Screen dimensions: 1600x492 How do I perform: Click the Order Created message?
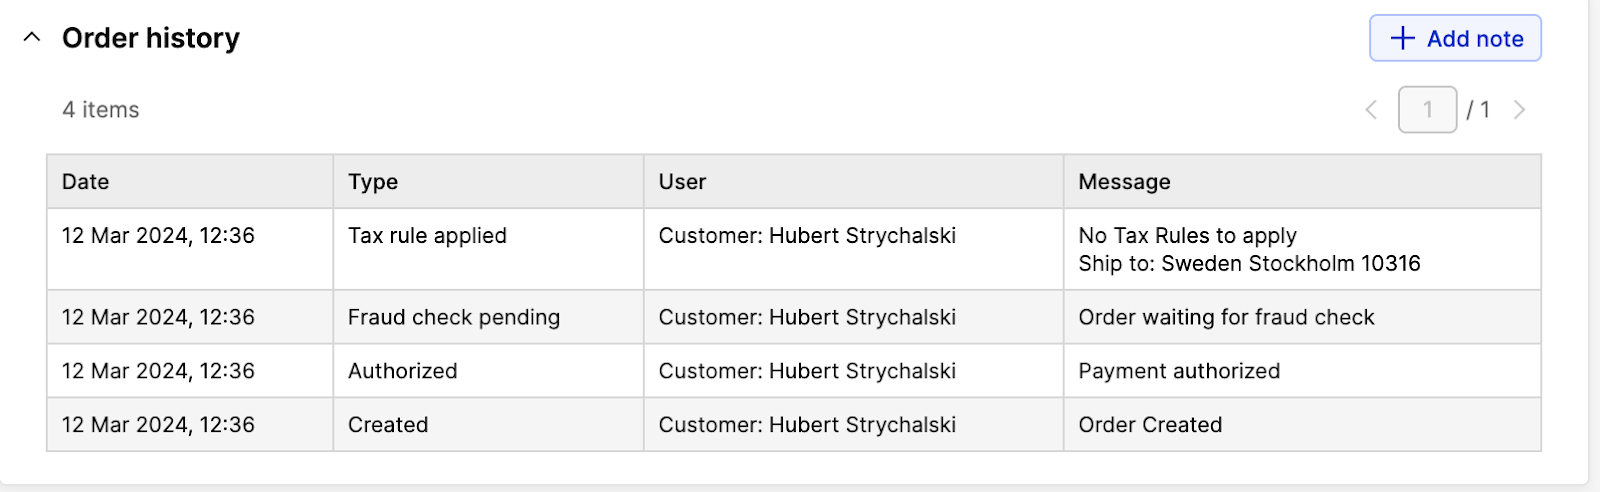(x=1150, y=425)
